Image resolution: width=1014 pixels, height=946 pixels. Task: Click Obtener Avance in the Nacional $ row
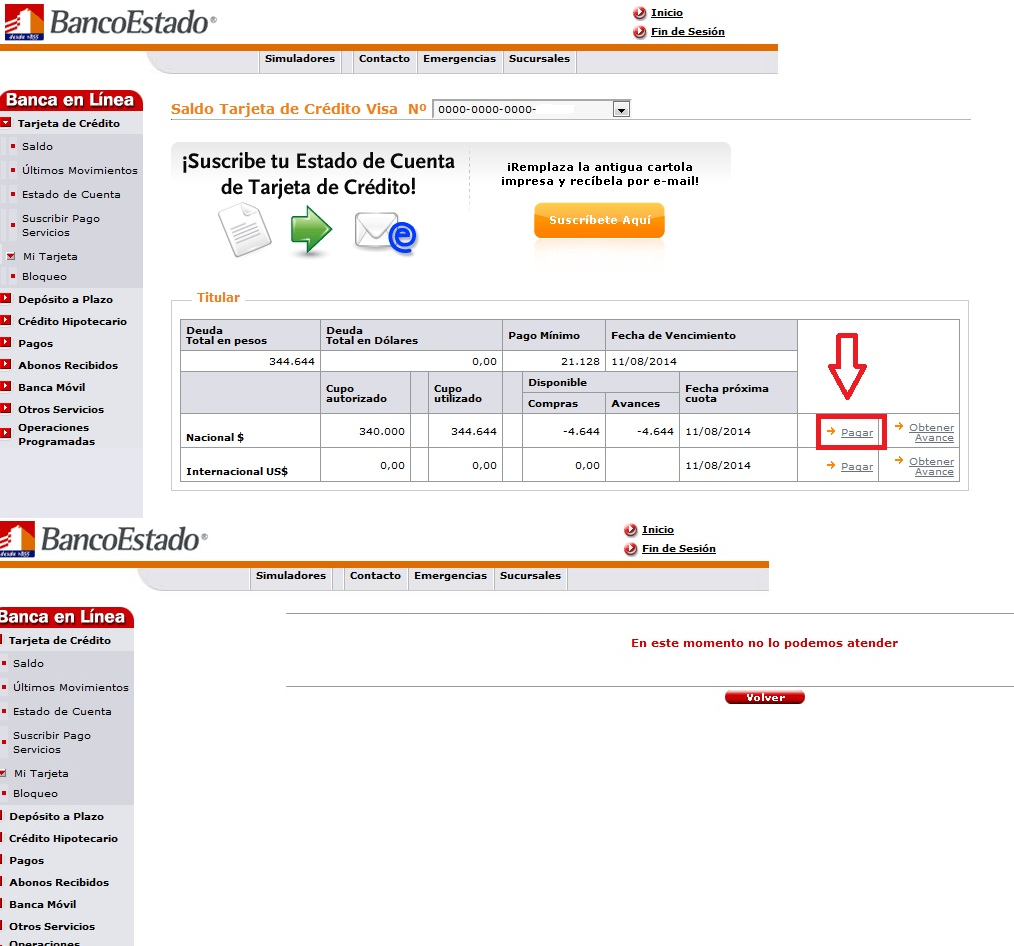pos(931,433)
